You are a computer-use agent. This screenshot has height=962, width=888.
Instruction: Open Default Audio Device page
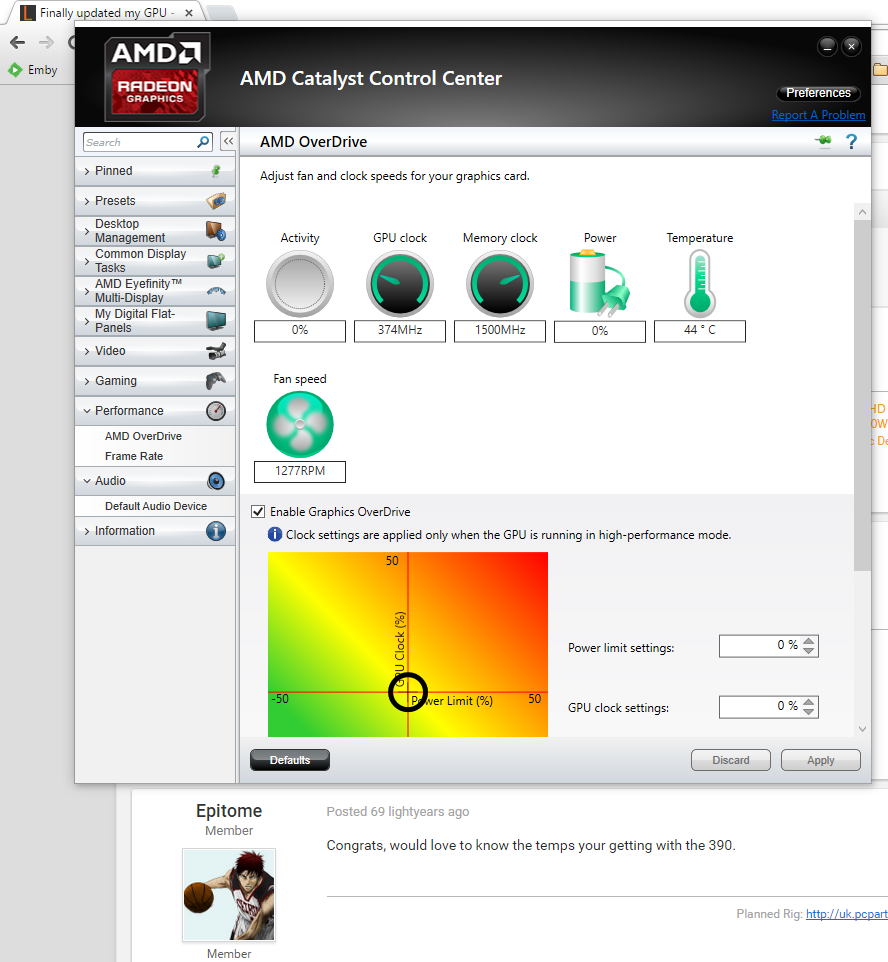[x=156, y=506]
